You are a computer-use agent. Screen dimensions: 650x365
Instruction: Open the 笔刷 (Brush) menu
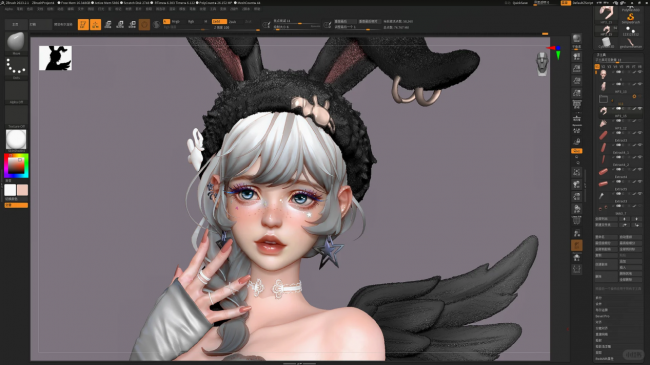[x=19, y=9]
